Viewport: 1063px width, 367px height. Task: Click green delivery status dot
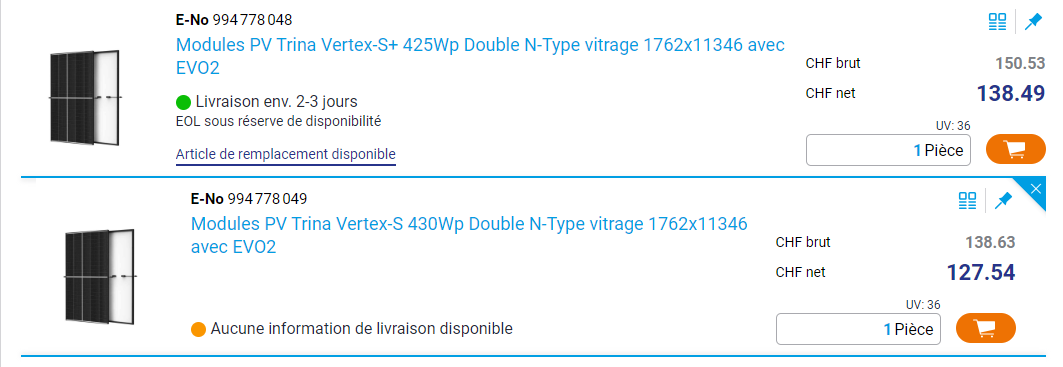(x=183, y=102)
